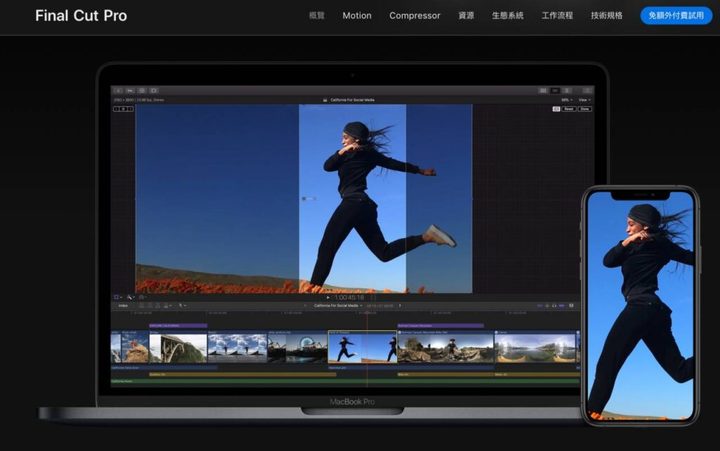
Task: Open the 資源 resources page
Action: coord(466,16)
